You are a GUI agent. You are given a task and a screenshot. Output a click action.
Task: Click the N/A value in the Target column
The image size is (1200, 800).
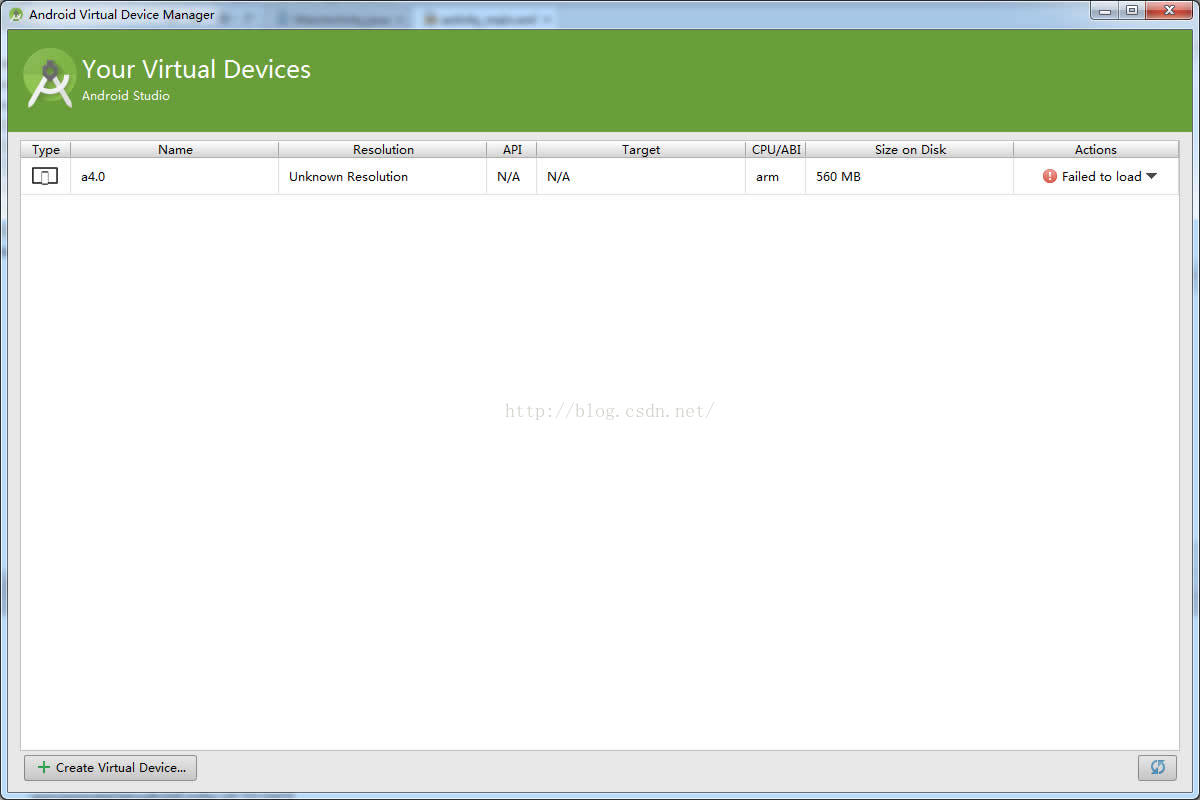(558, 177)
